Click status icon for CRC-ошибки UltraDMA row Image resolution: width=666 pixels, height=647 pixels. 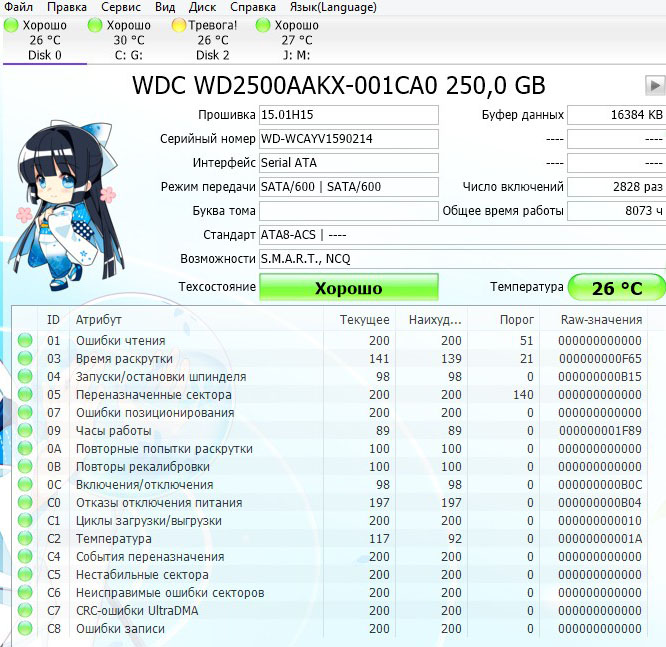coord(25,610)
